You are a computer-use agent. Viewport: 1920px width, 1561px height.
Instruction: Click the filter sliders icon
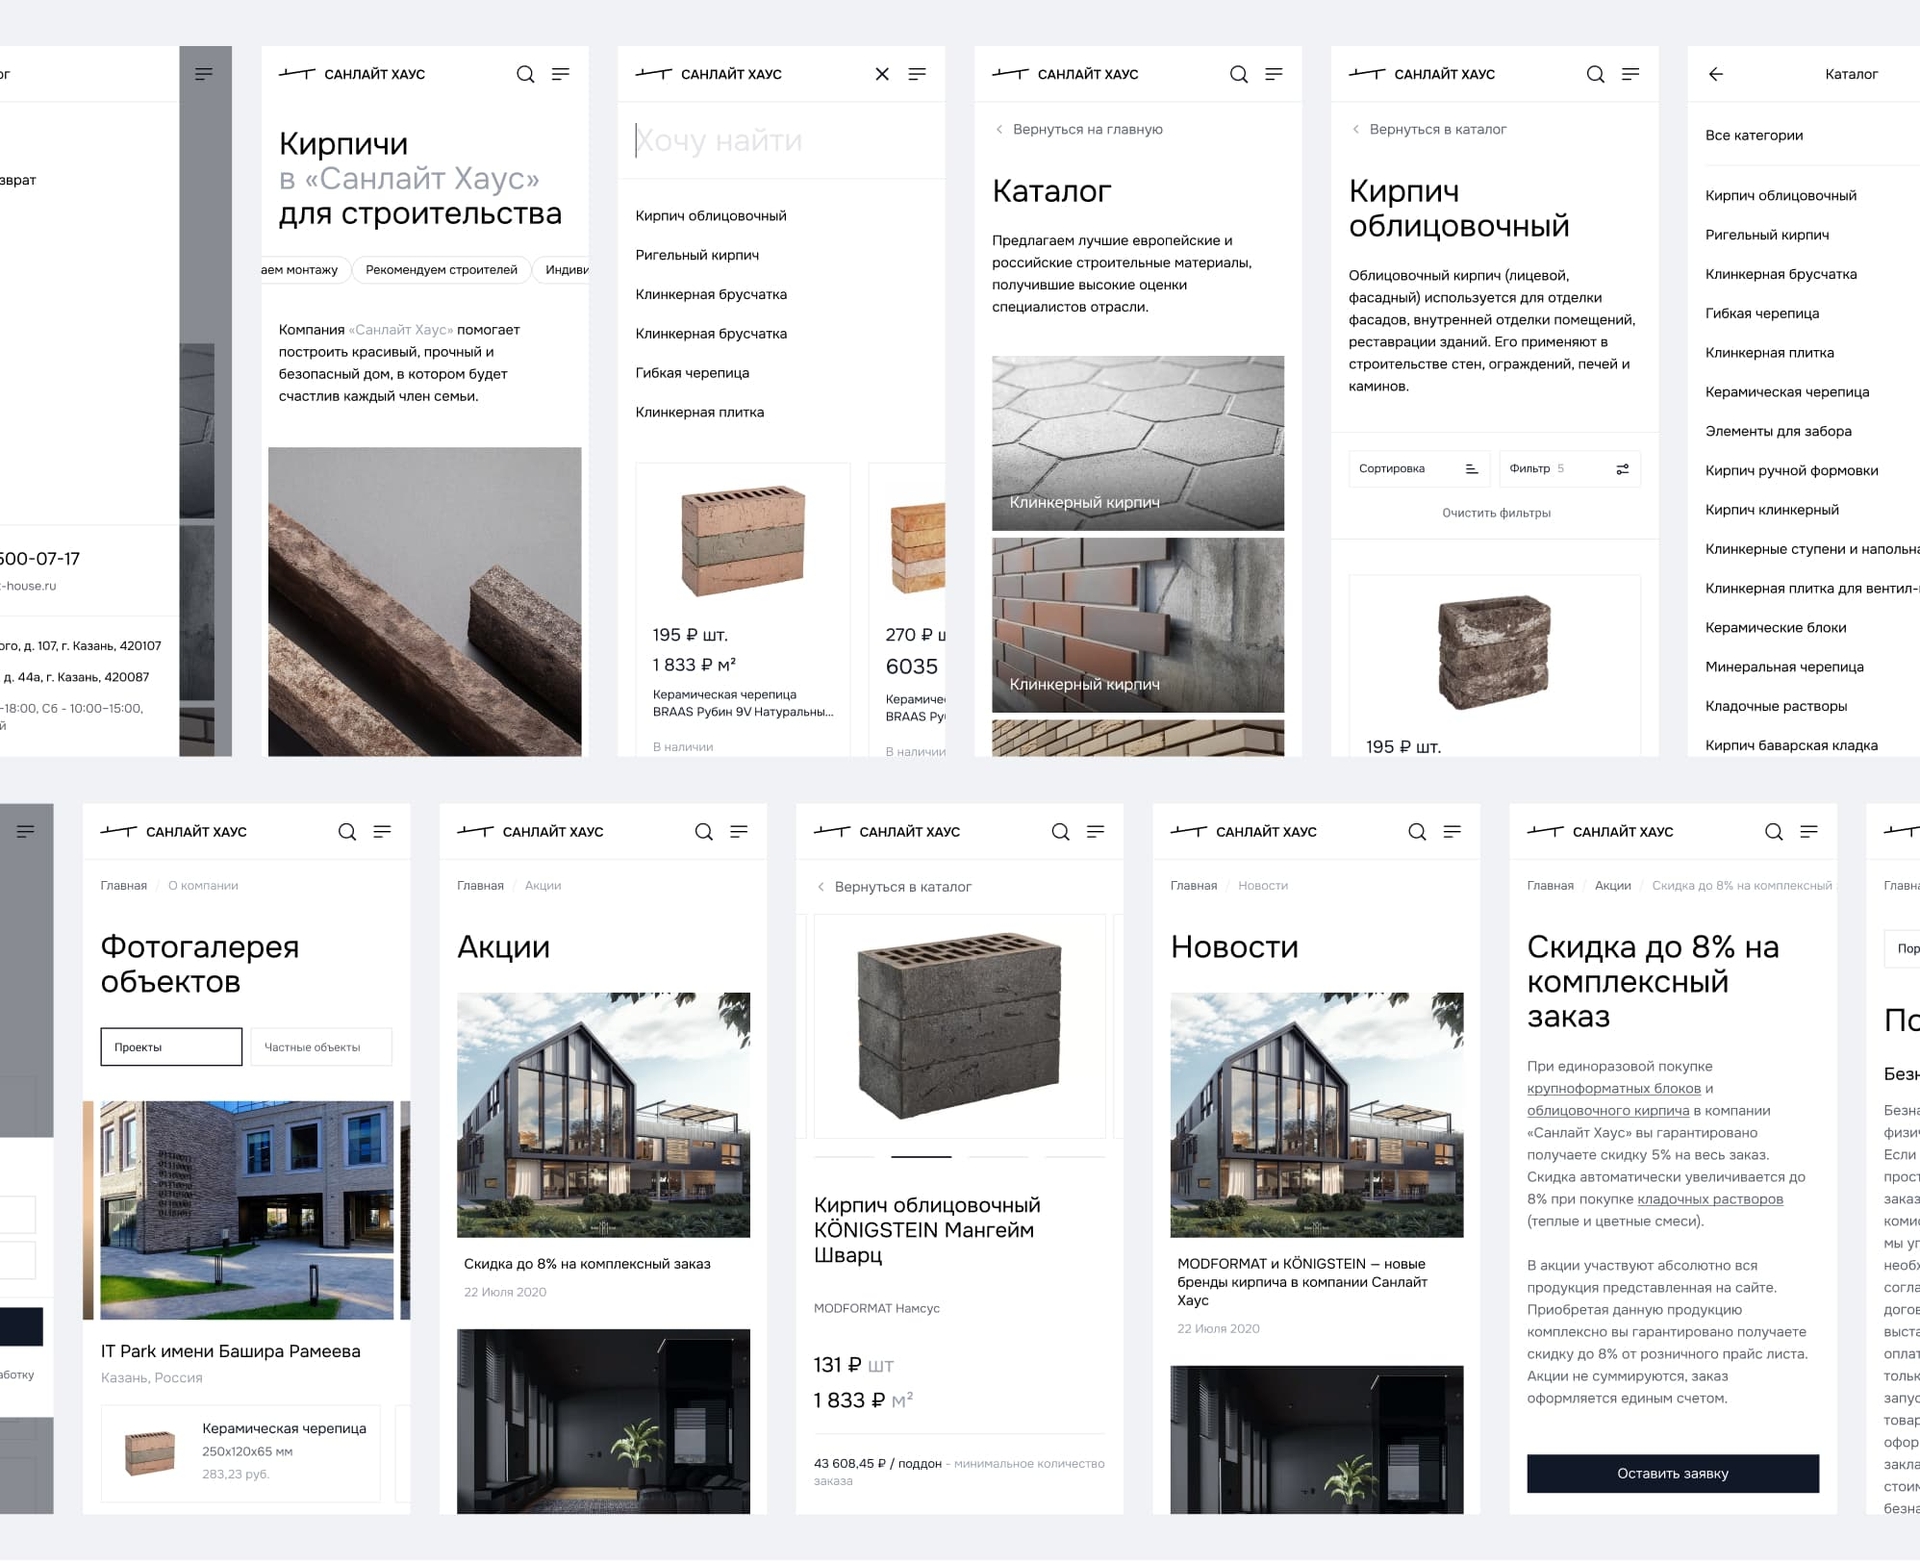(x=1623, y=469)
